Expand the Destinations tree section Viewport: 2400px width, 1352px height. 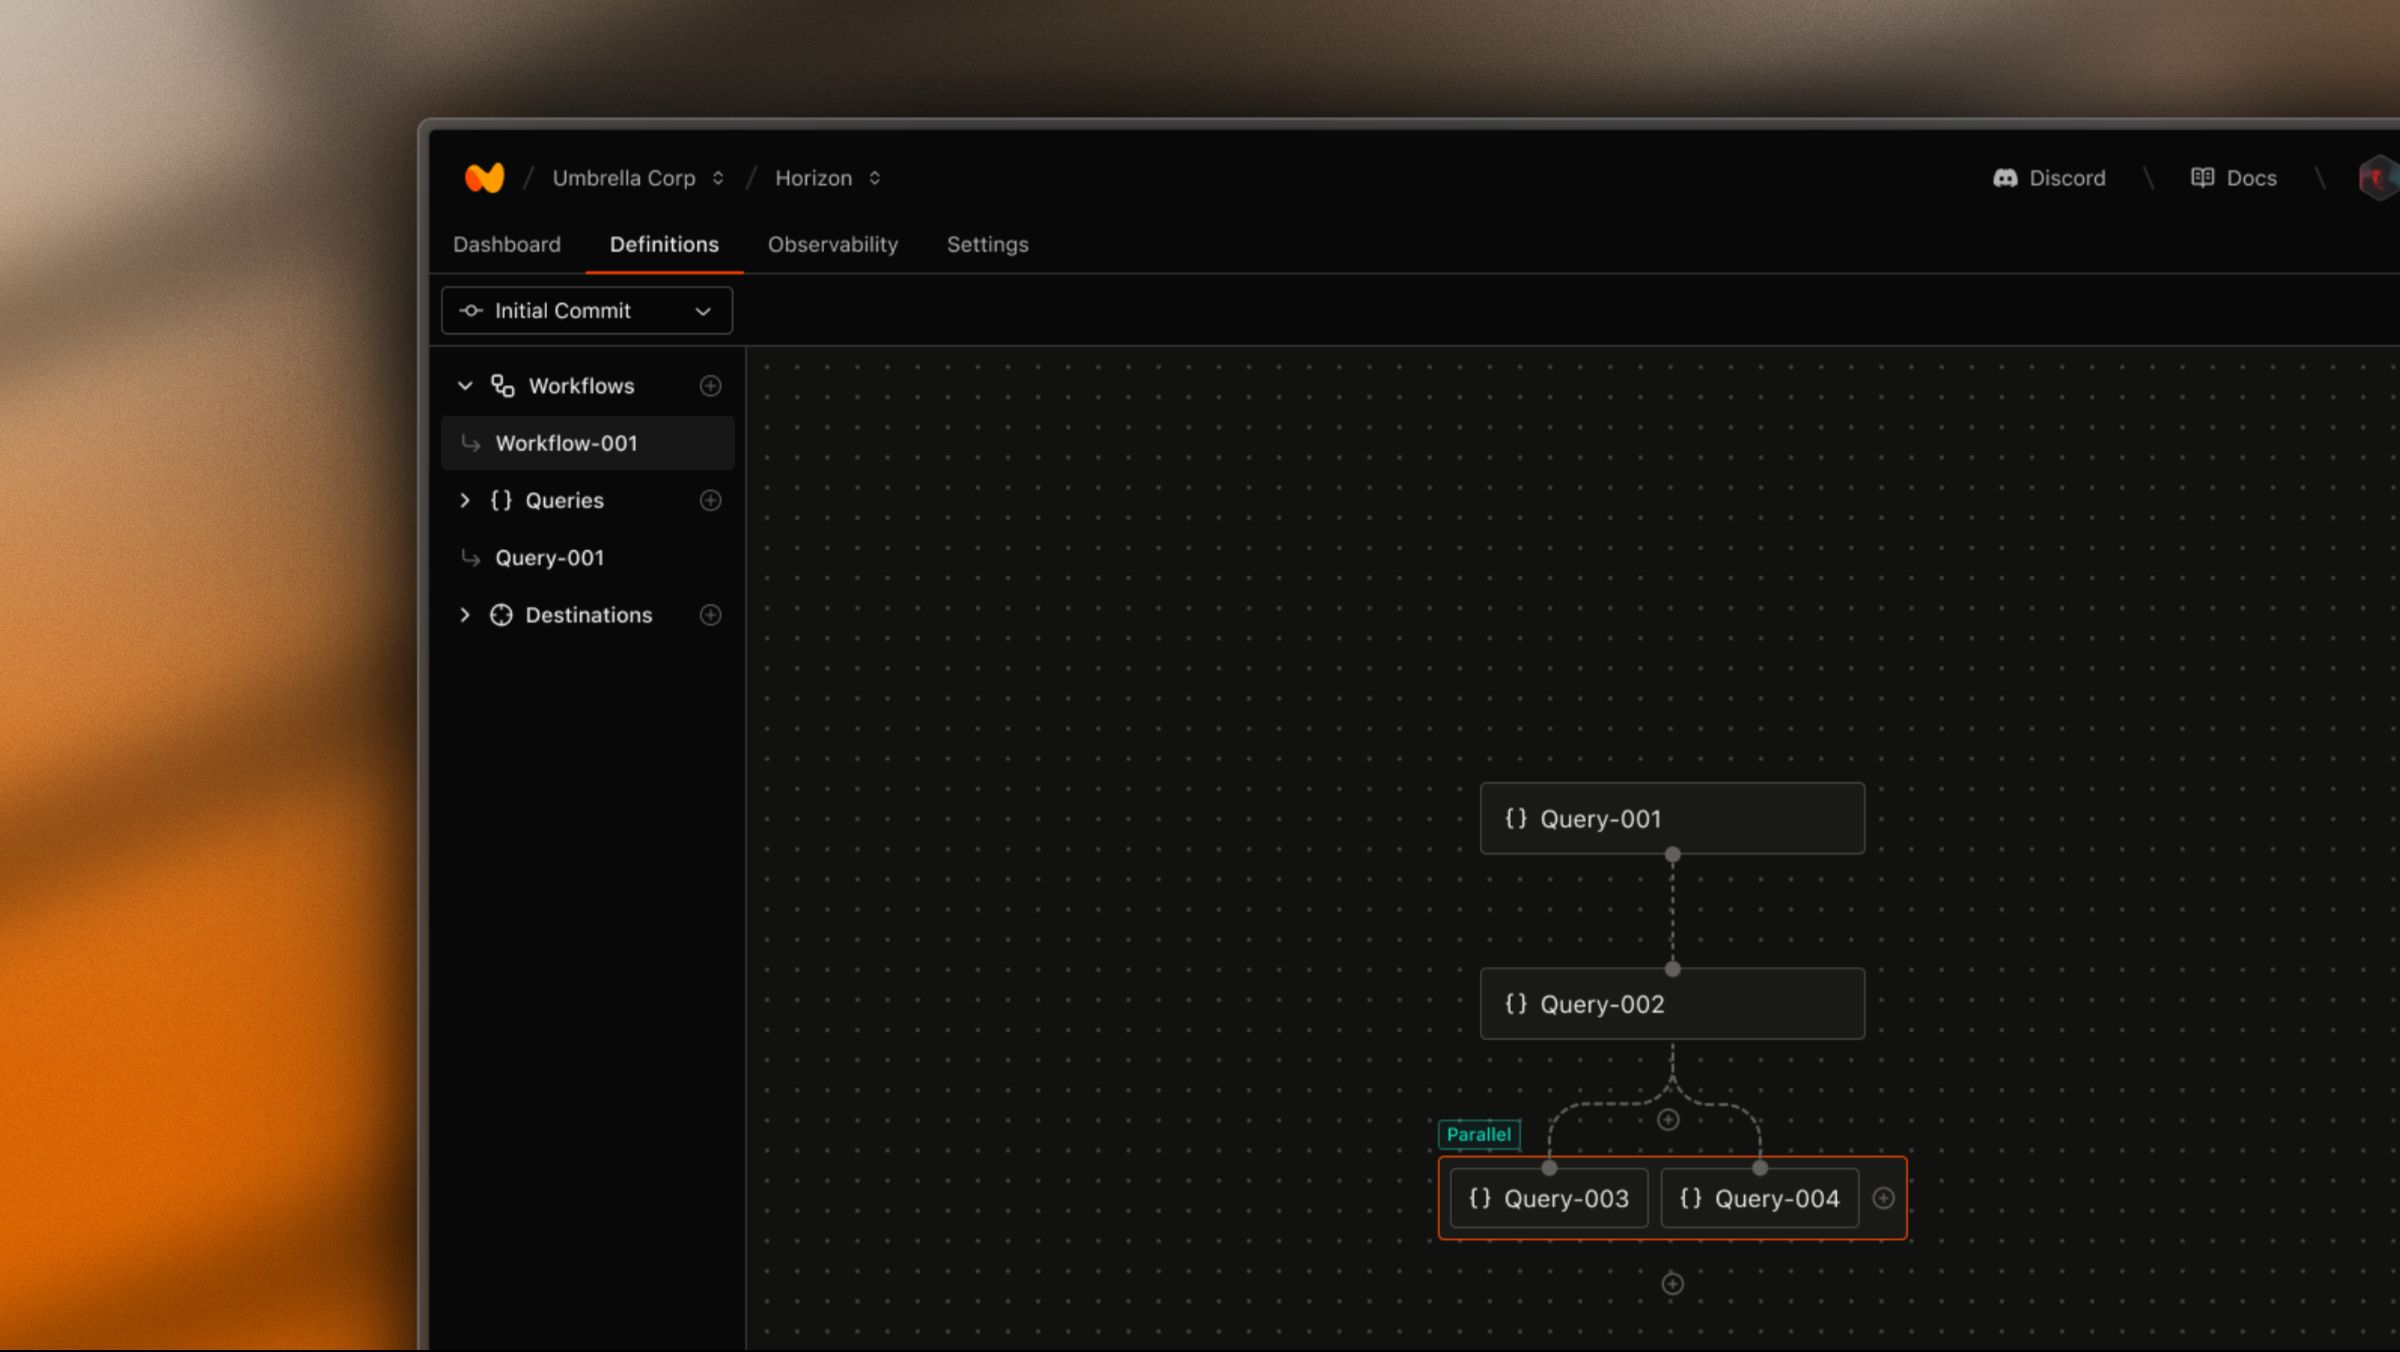[465, 615]
